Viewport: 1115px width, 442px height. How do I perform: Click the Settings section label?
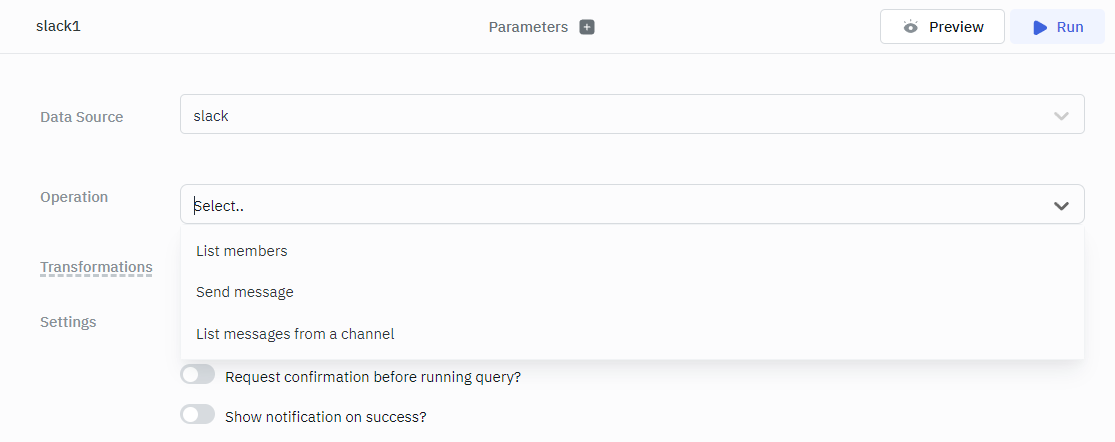pyautogui.click(x=68, y=322)
